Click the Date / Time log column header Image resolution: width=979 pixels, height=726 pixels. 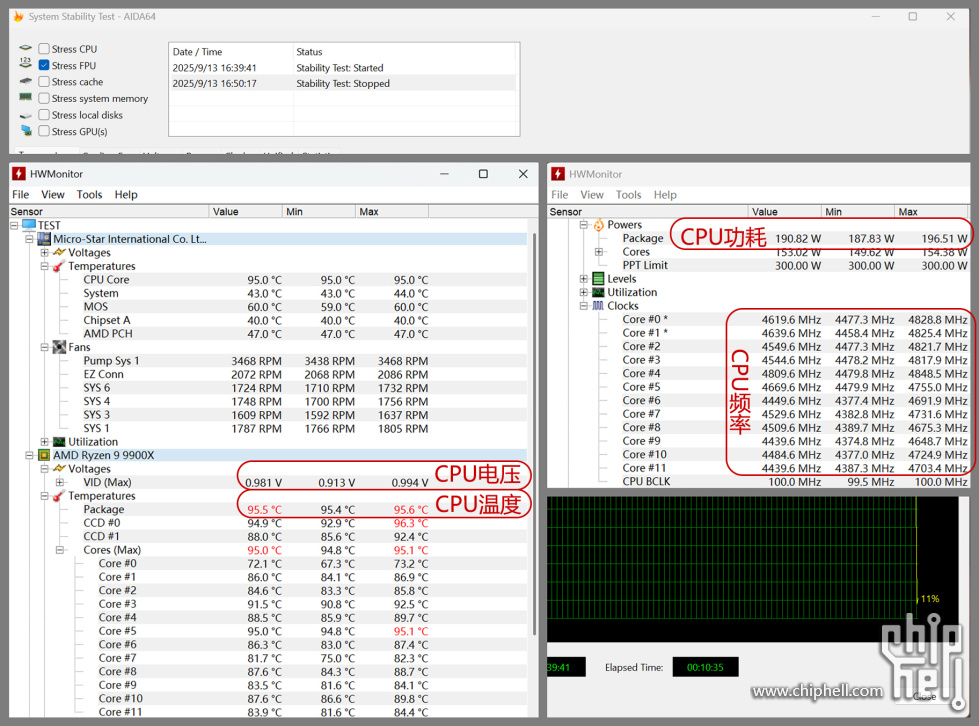[230, 52]
